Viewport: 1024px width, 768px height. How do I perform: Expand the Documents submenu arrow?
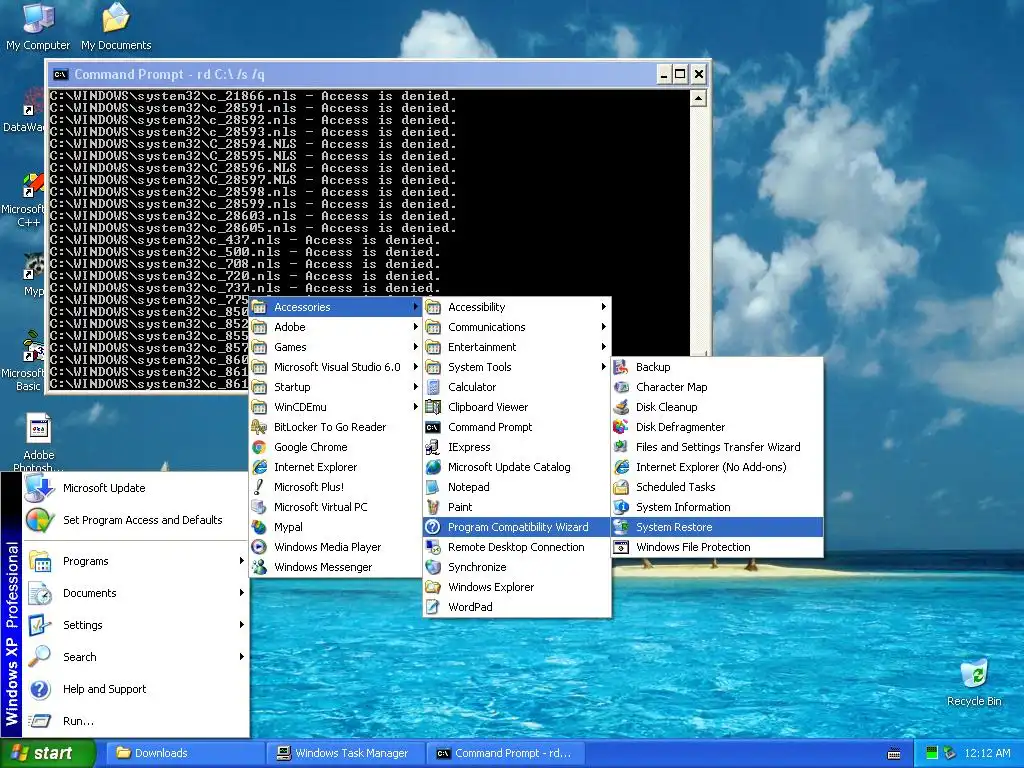[x=241, y=593]
